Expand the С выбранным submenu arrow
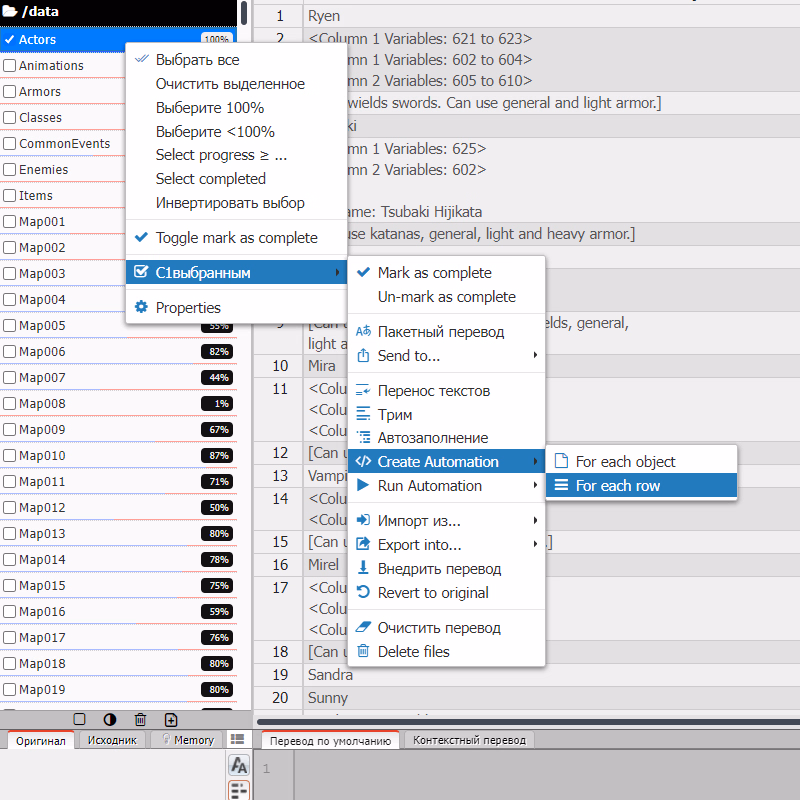Image resolution: width=800 pixels, height=800 pixels. (x=337, y=272)
